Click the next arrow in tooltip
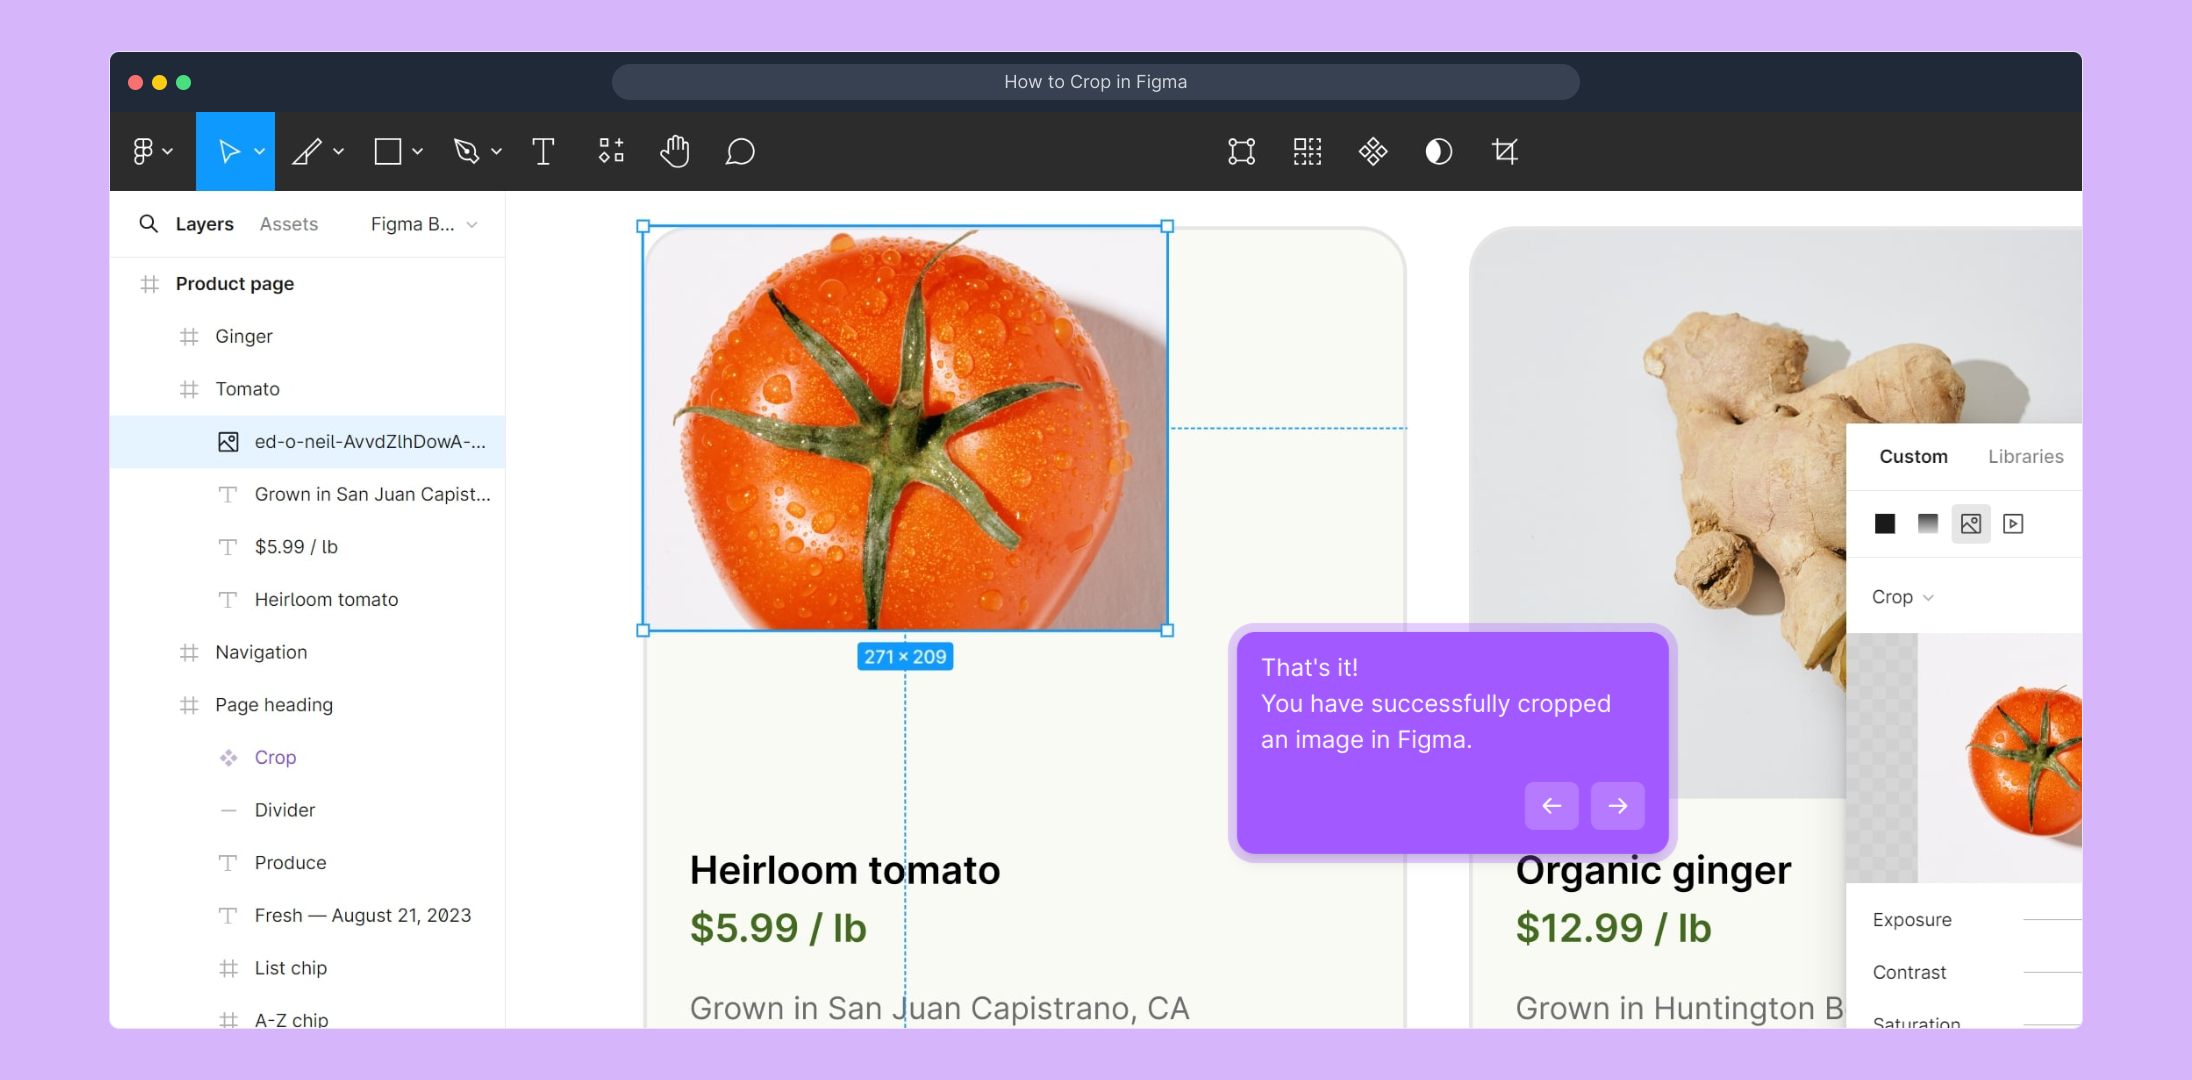 point(1618,806)
